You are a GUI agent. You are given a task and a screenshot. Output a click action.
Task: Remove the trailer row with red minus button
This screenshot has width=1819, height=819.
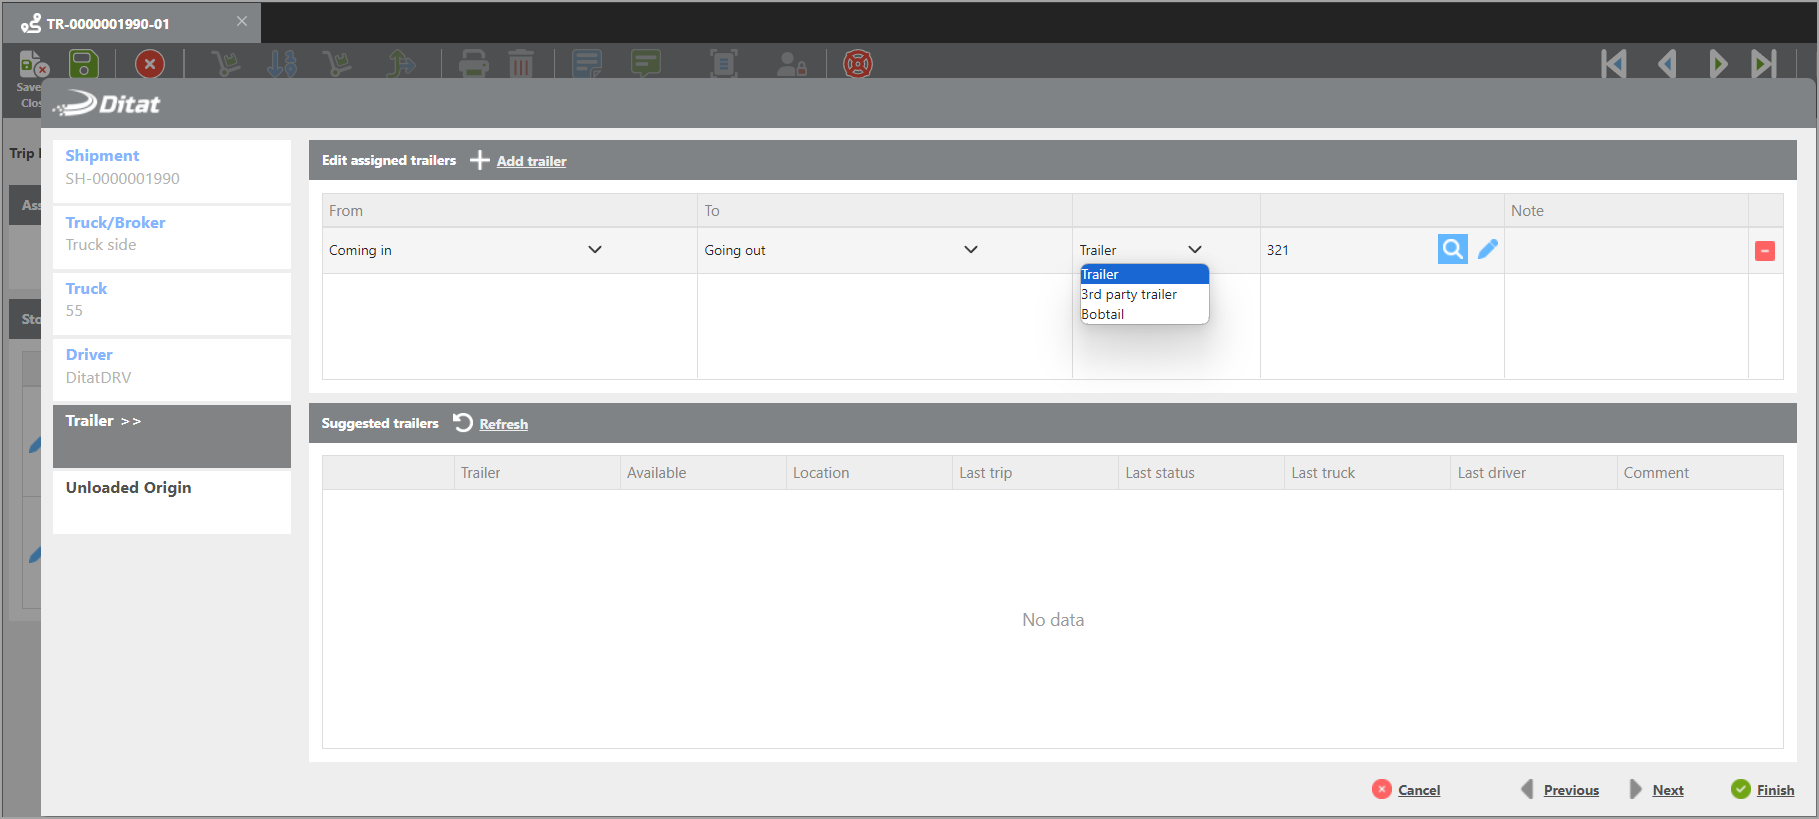1764,251
